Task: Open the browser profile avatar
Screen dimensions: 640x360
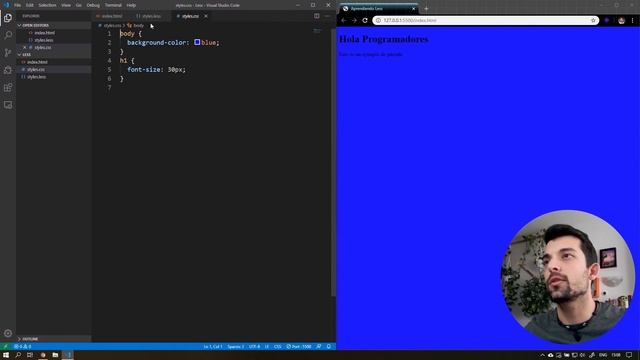Action: pos(621,20)
